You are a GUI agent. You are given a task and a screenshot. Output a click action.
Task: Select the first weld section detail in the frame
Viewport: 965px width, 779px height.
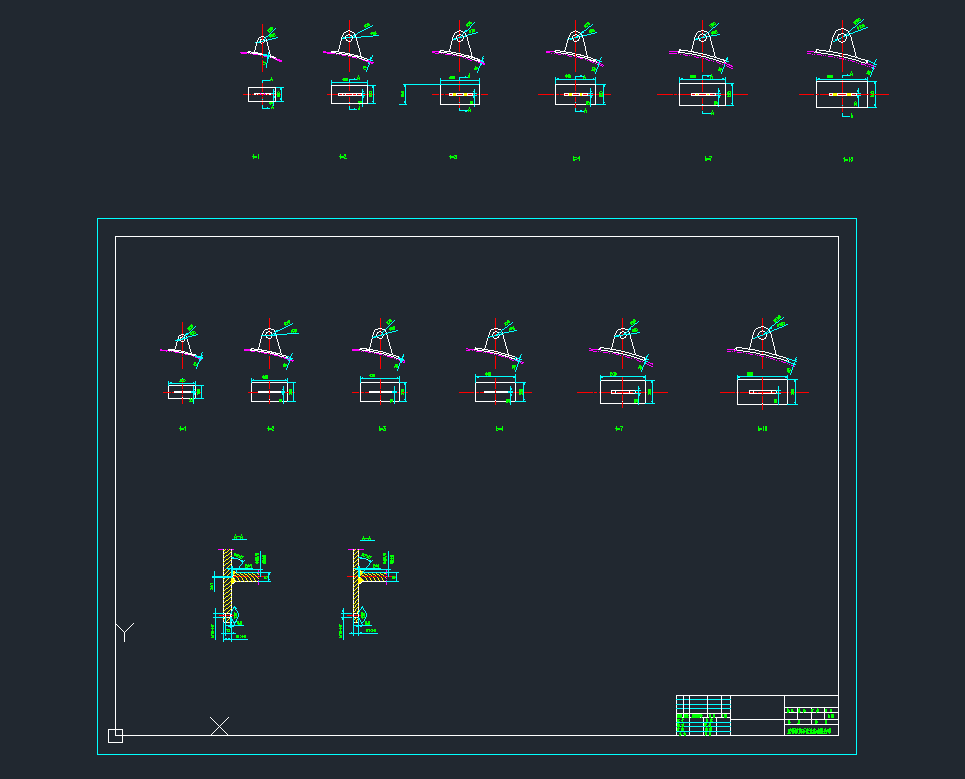pos(239,594)
